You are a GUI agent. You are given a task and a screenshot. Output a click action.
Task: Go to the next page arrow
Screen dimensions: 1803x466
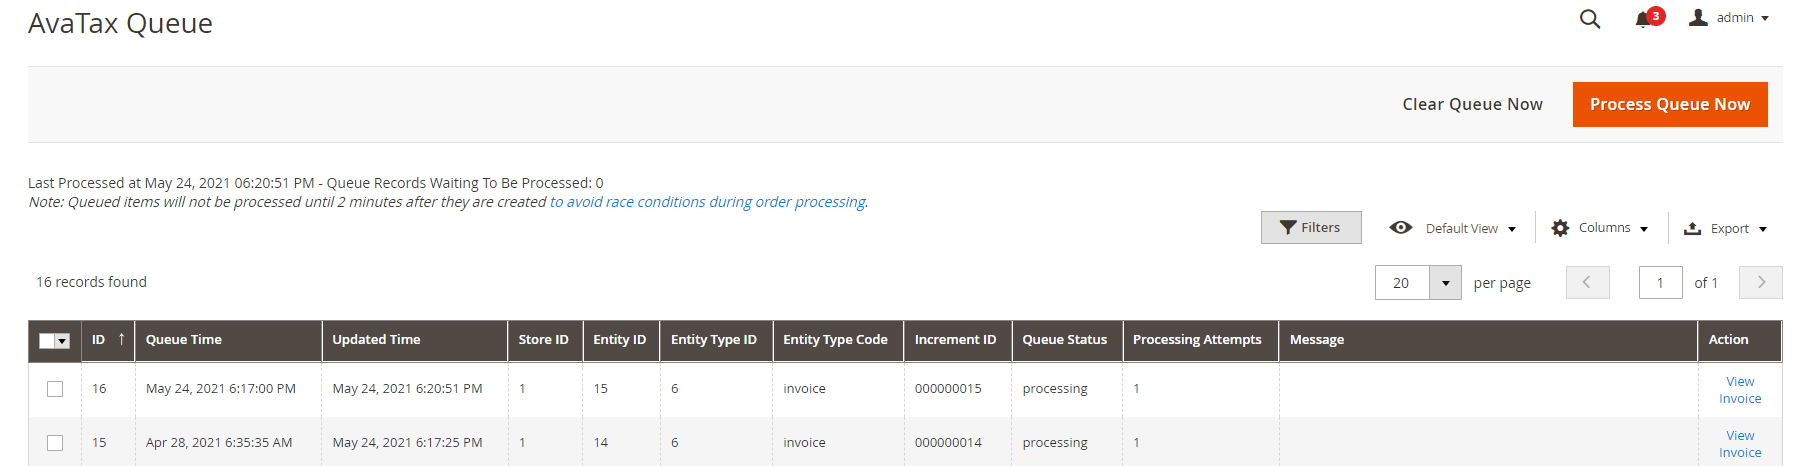click(x=1761, y=283)
